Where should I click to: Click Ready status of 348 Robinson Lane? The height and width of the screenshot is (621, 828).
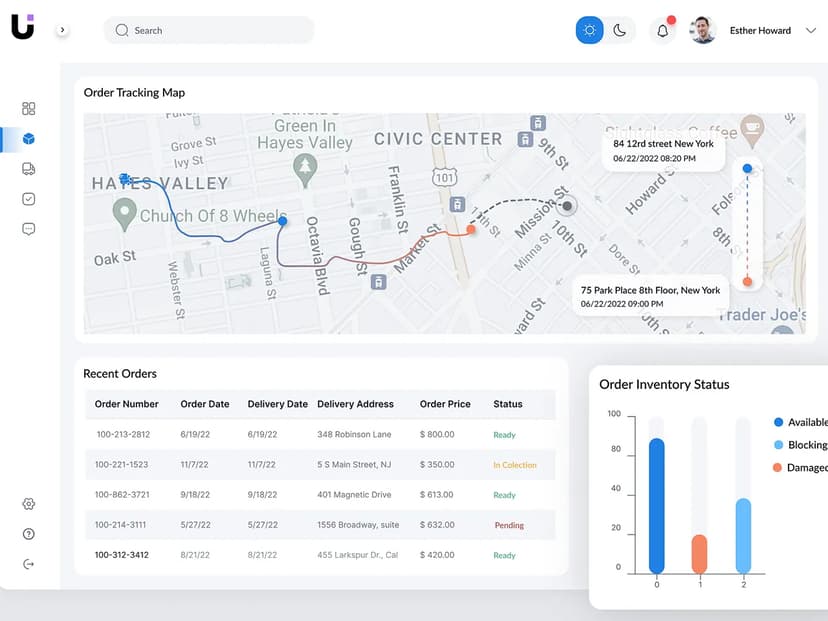point(504,435)
